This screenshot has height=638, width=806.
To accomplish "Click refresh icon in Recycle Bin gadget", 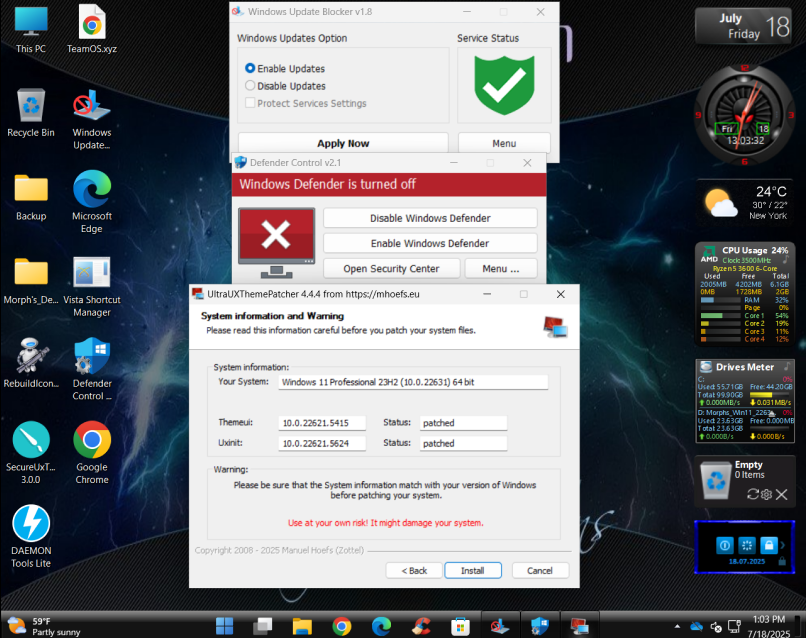I will click(753, 494).
